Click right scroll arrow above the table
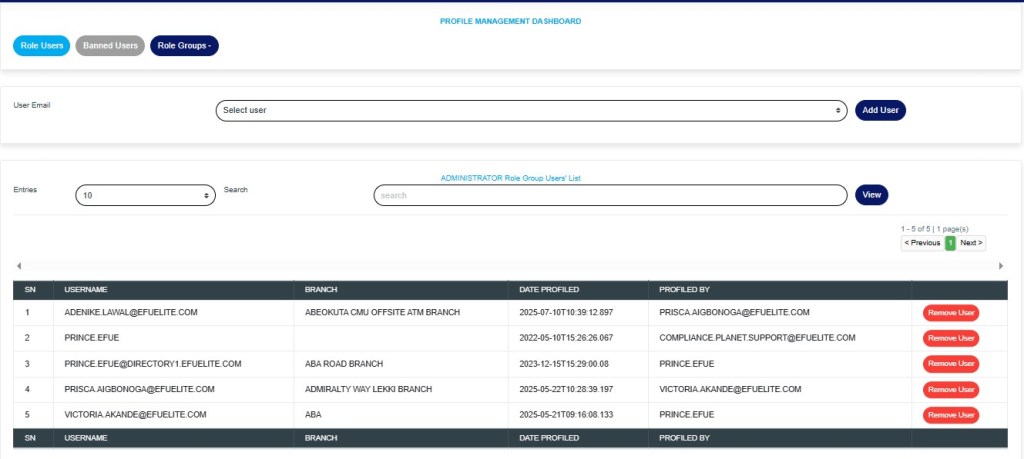This screenshot has width=1024, height=459. [1001, 266]
